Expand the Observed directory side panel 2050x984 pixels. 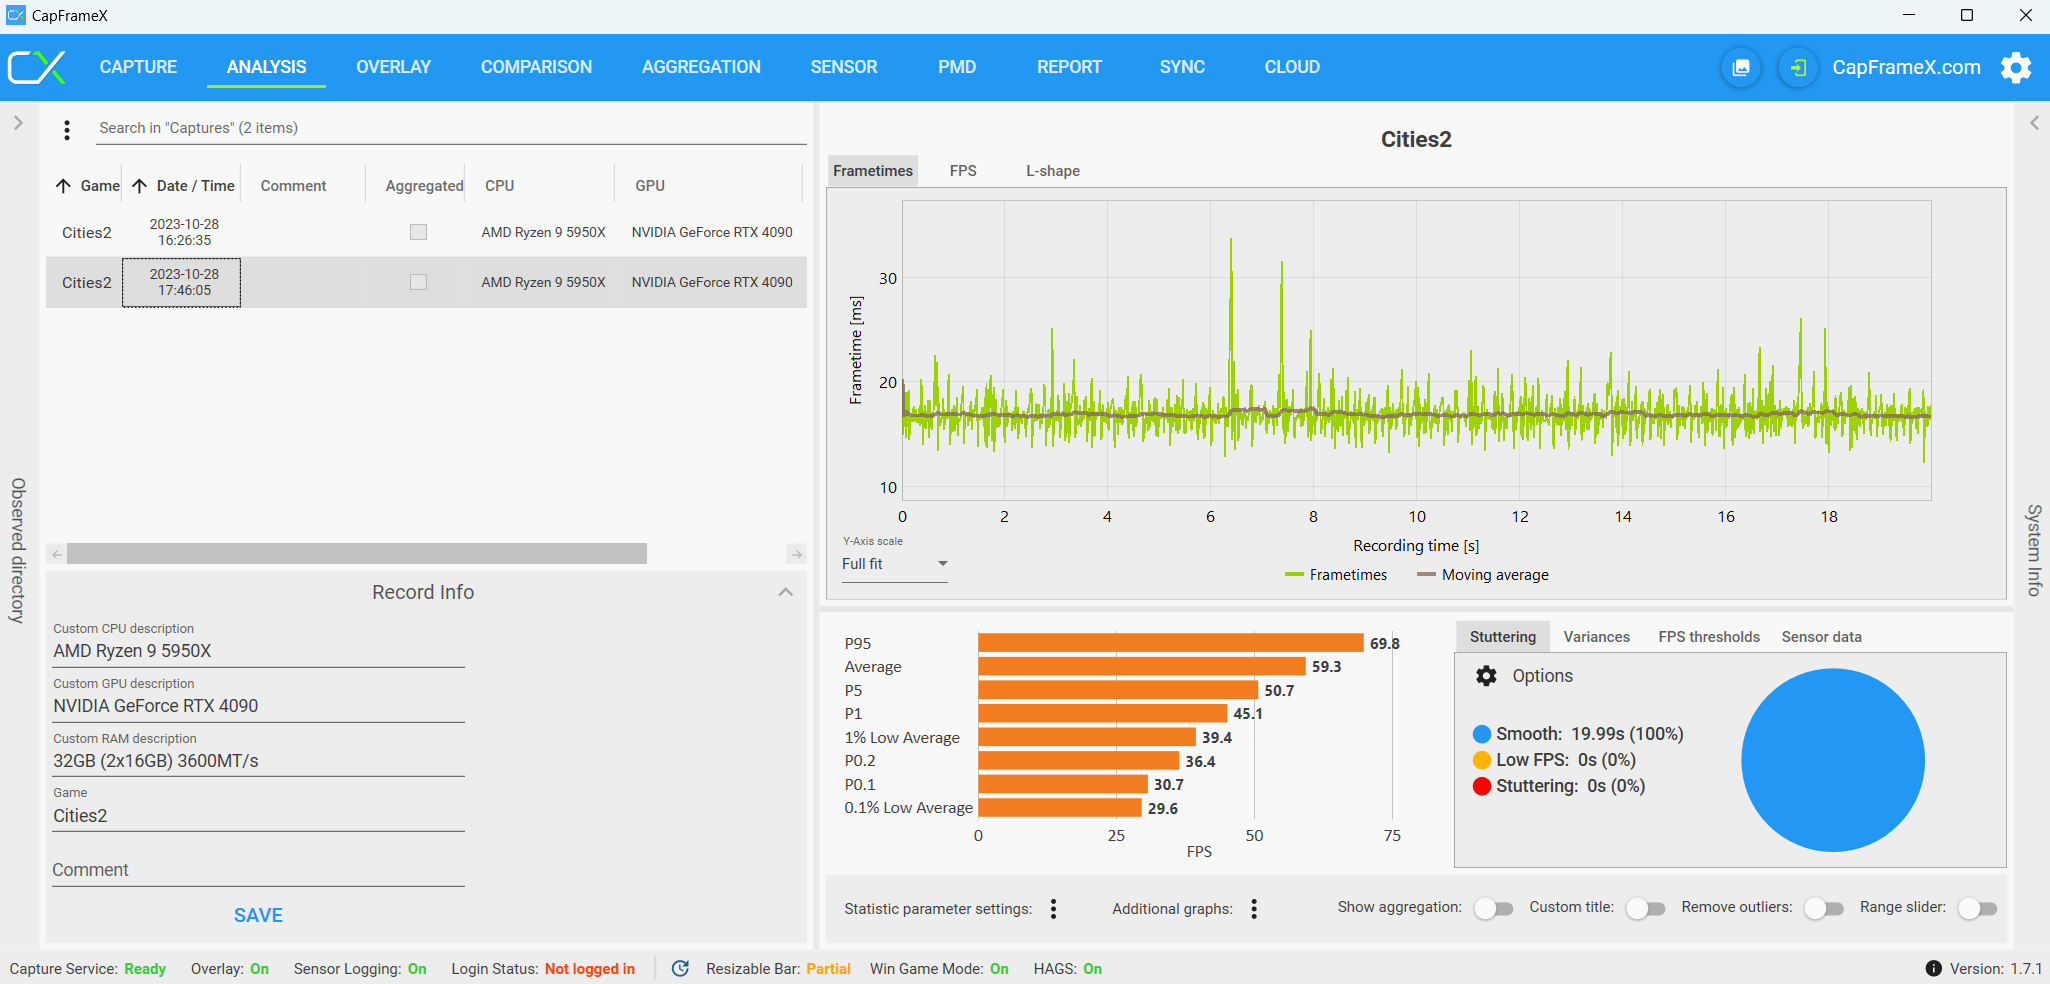[x=18, y=123]
